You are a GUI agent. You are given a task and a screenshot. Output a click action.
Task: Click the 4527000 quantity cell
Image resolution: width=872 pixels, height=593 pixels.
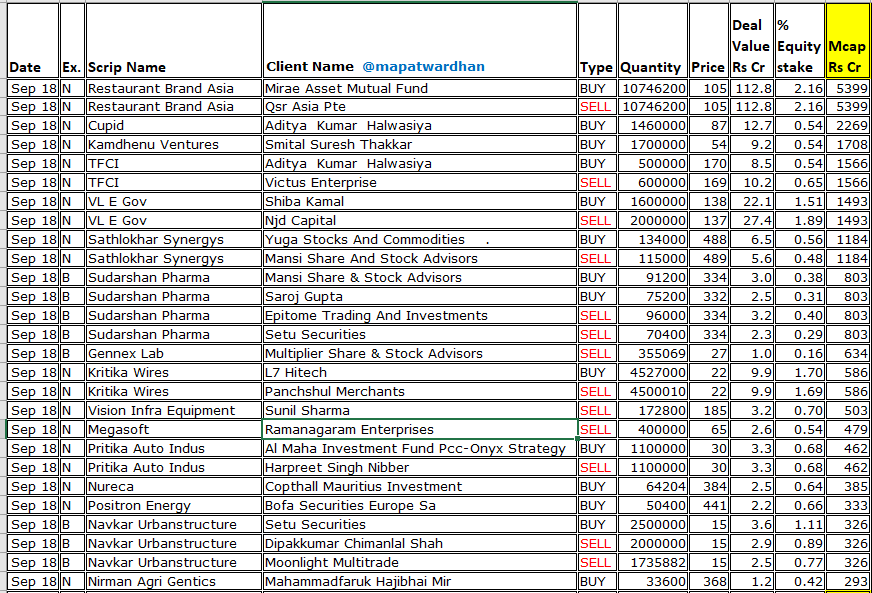tap(653, 373)
